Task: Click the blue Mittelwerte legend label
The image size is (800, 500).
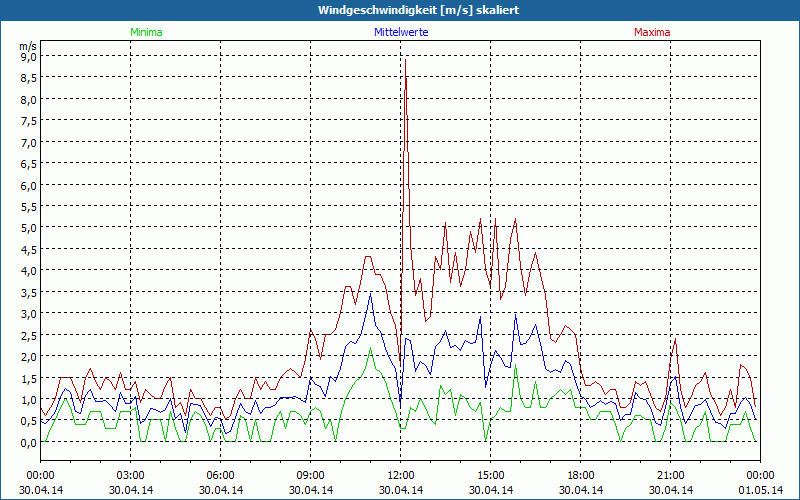Action: (401, 32)
